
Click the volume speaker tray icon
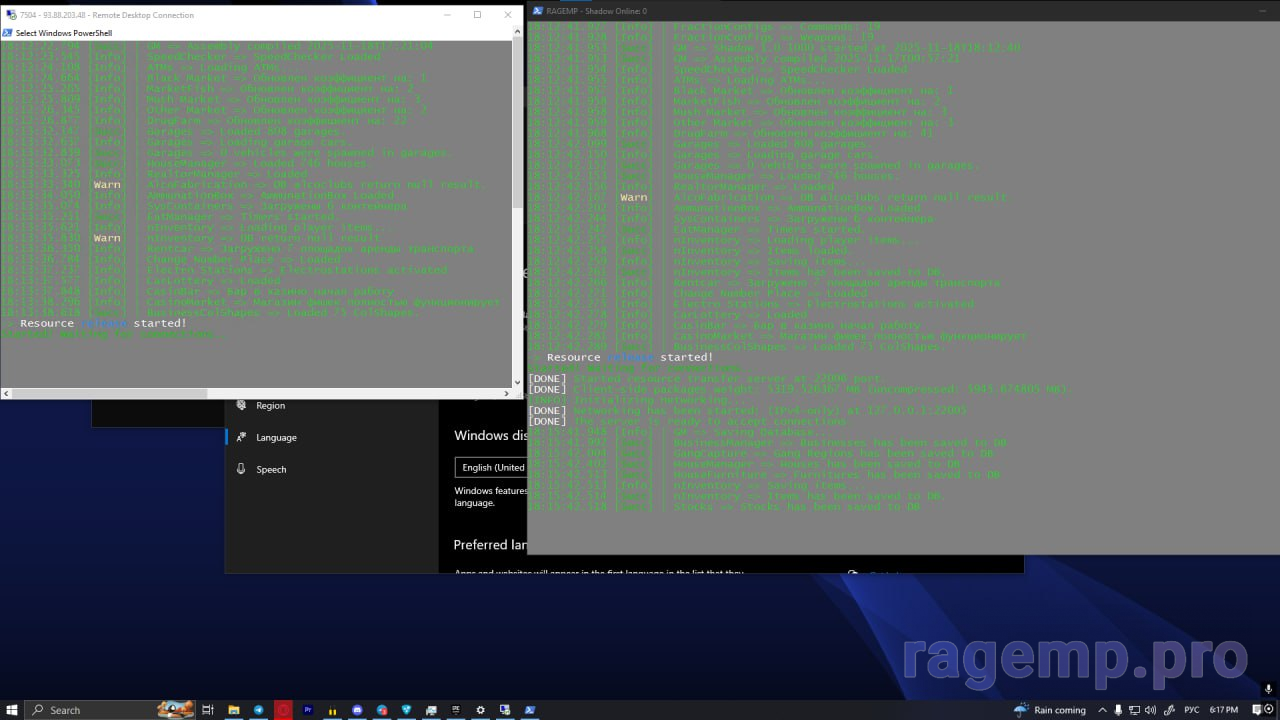1149,710
